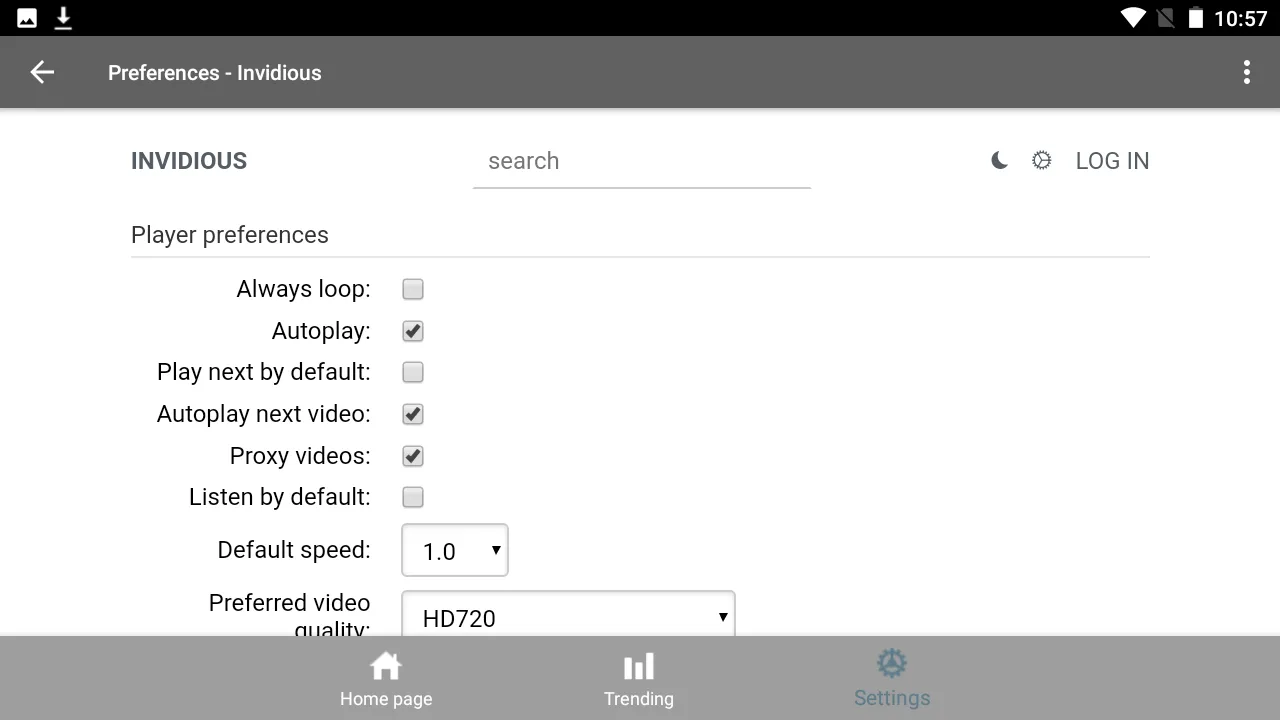Click the Autoplay next video label
The image size is (1280, 720).
pos(264,414)
